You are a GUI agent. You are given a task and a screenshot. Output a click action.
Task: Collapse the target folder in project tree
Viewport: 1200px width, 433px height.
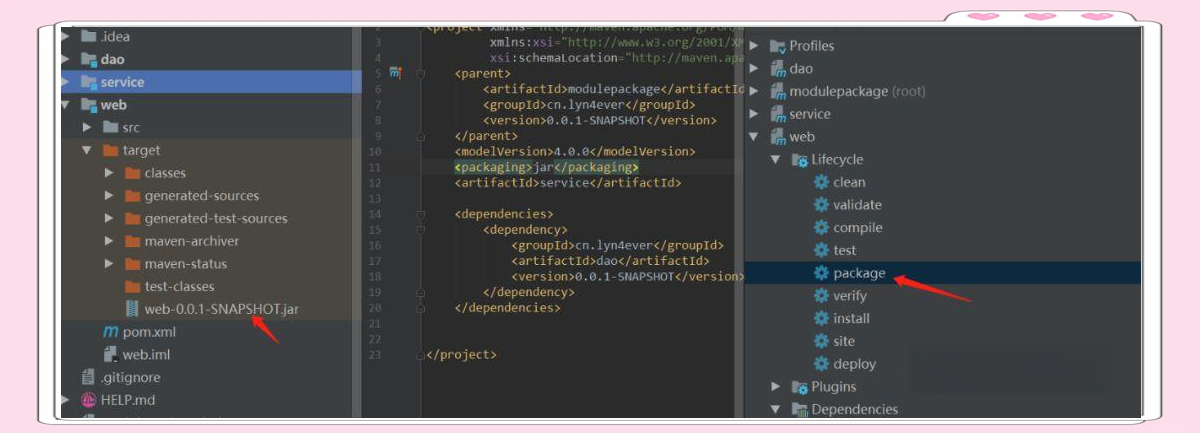point(87,150)
